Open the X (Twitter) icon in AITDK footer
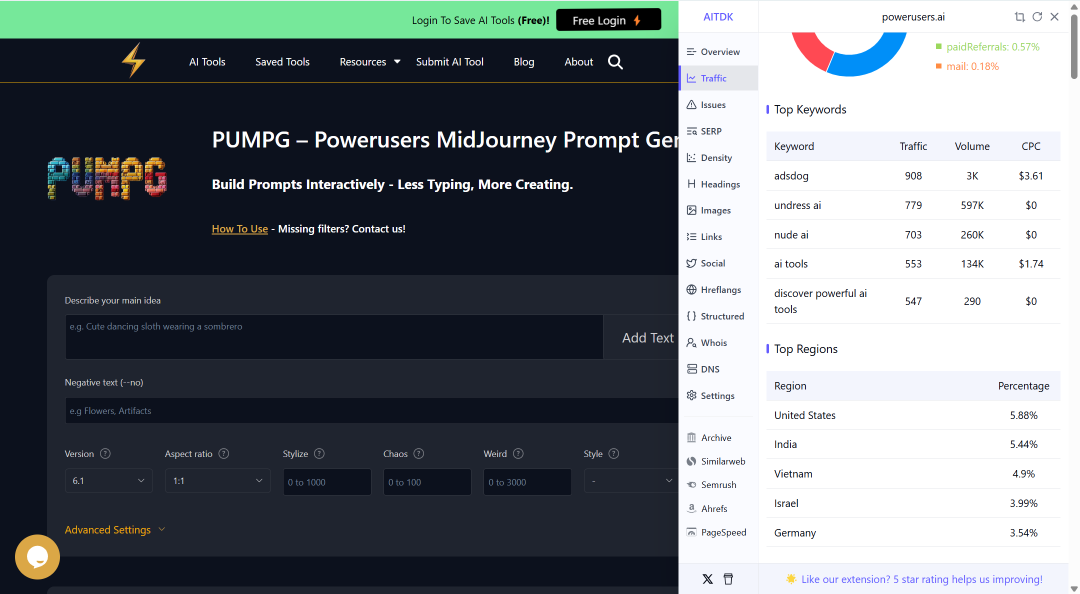Screen dimensions: 1080x594 [707, 579]
